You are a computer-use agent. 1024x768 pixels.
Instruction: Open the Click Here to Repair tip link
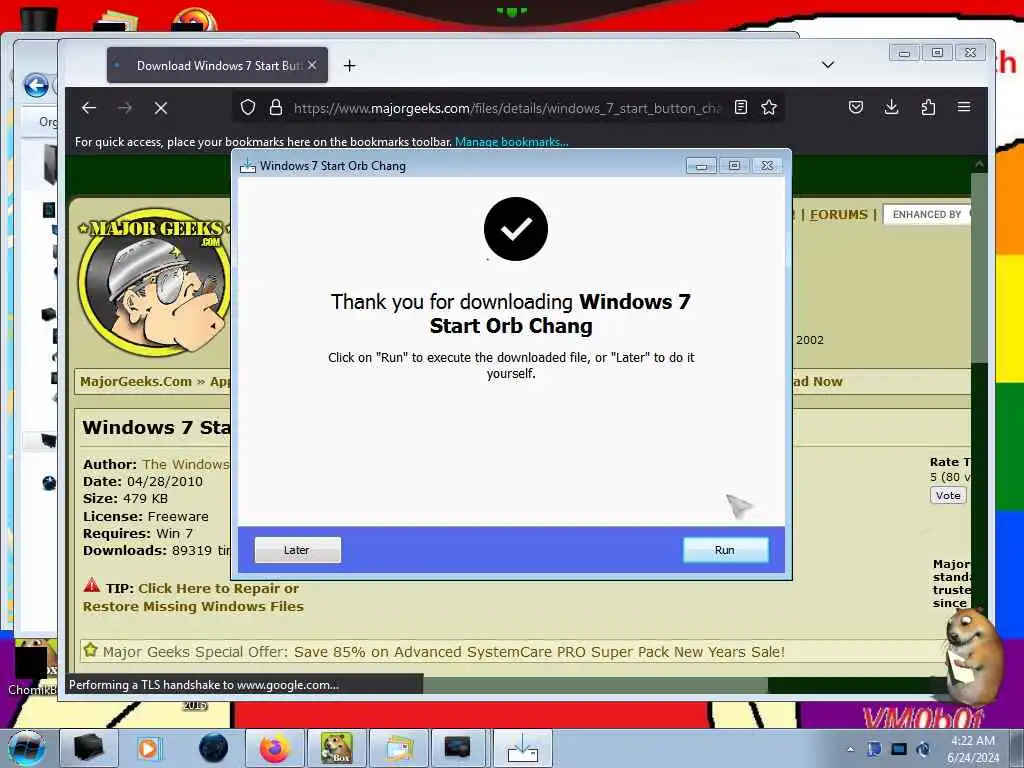point(193,597)
